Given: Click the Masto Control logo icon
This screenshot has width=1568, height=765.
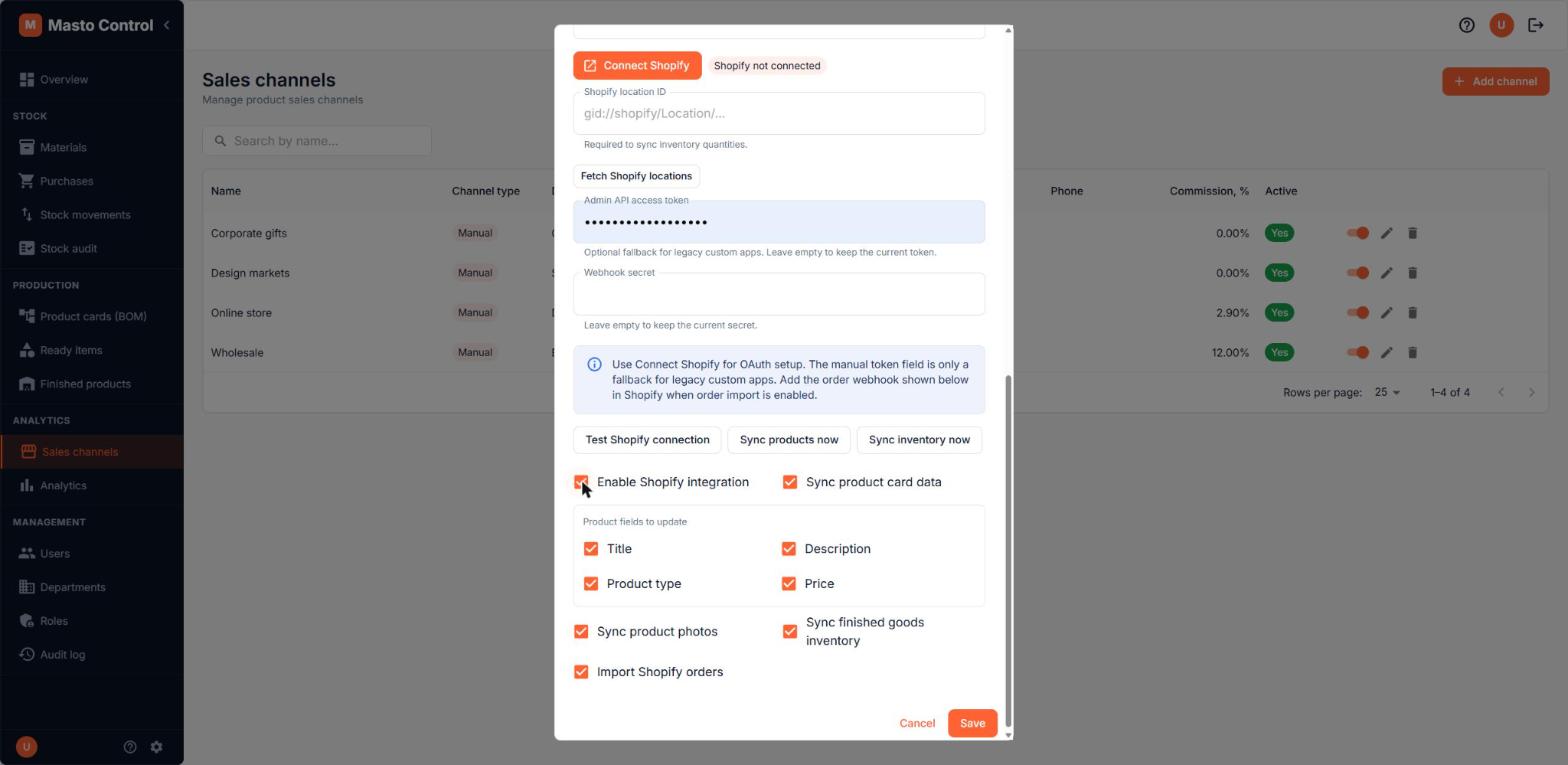Looking at the screenshot, I should [x=30, y=25].
